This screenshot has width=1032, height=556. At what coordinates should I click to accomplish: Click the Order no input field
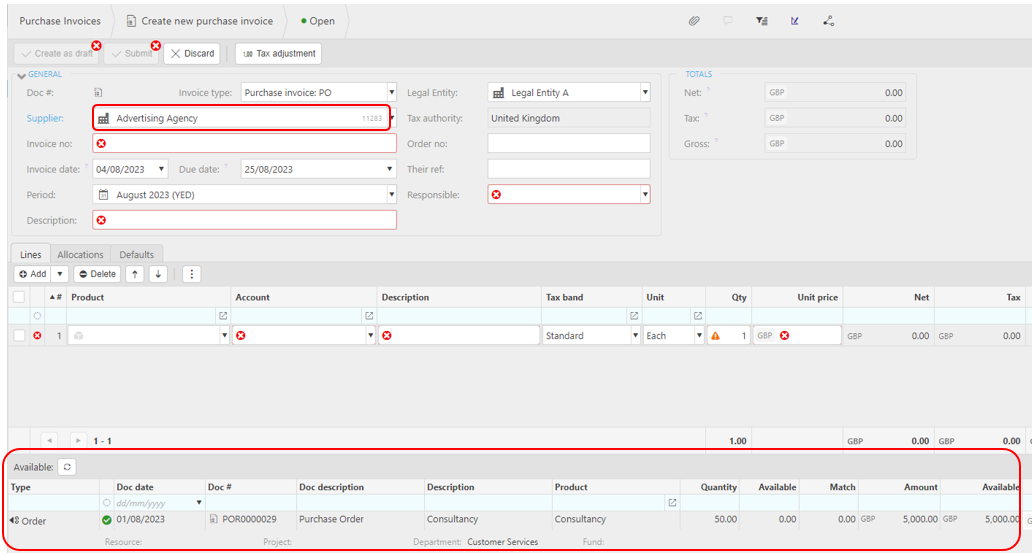tap(569, 143)
